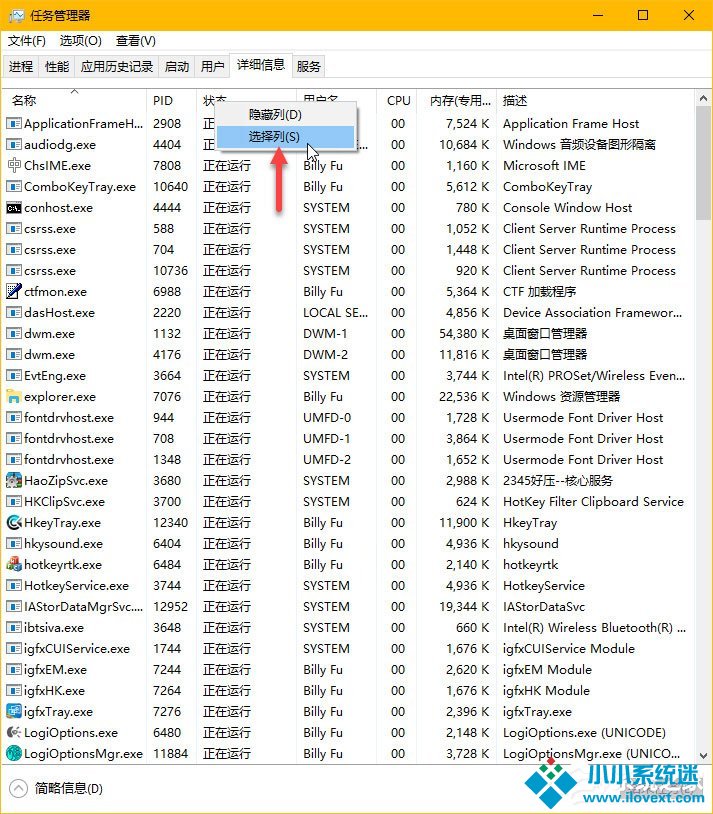Click the ctfmon.exe pen icon
This screenshot has height=814, width=713.
(x=14, y=291)
